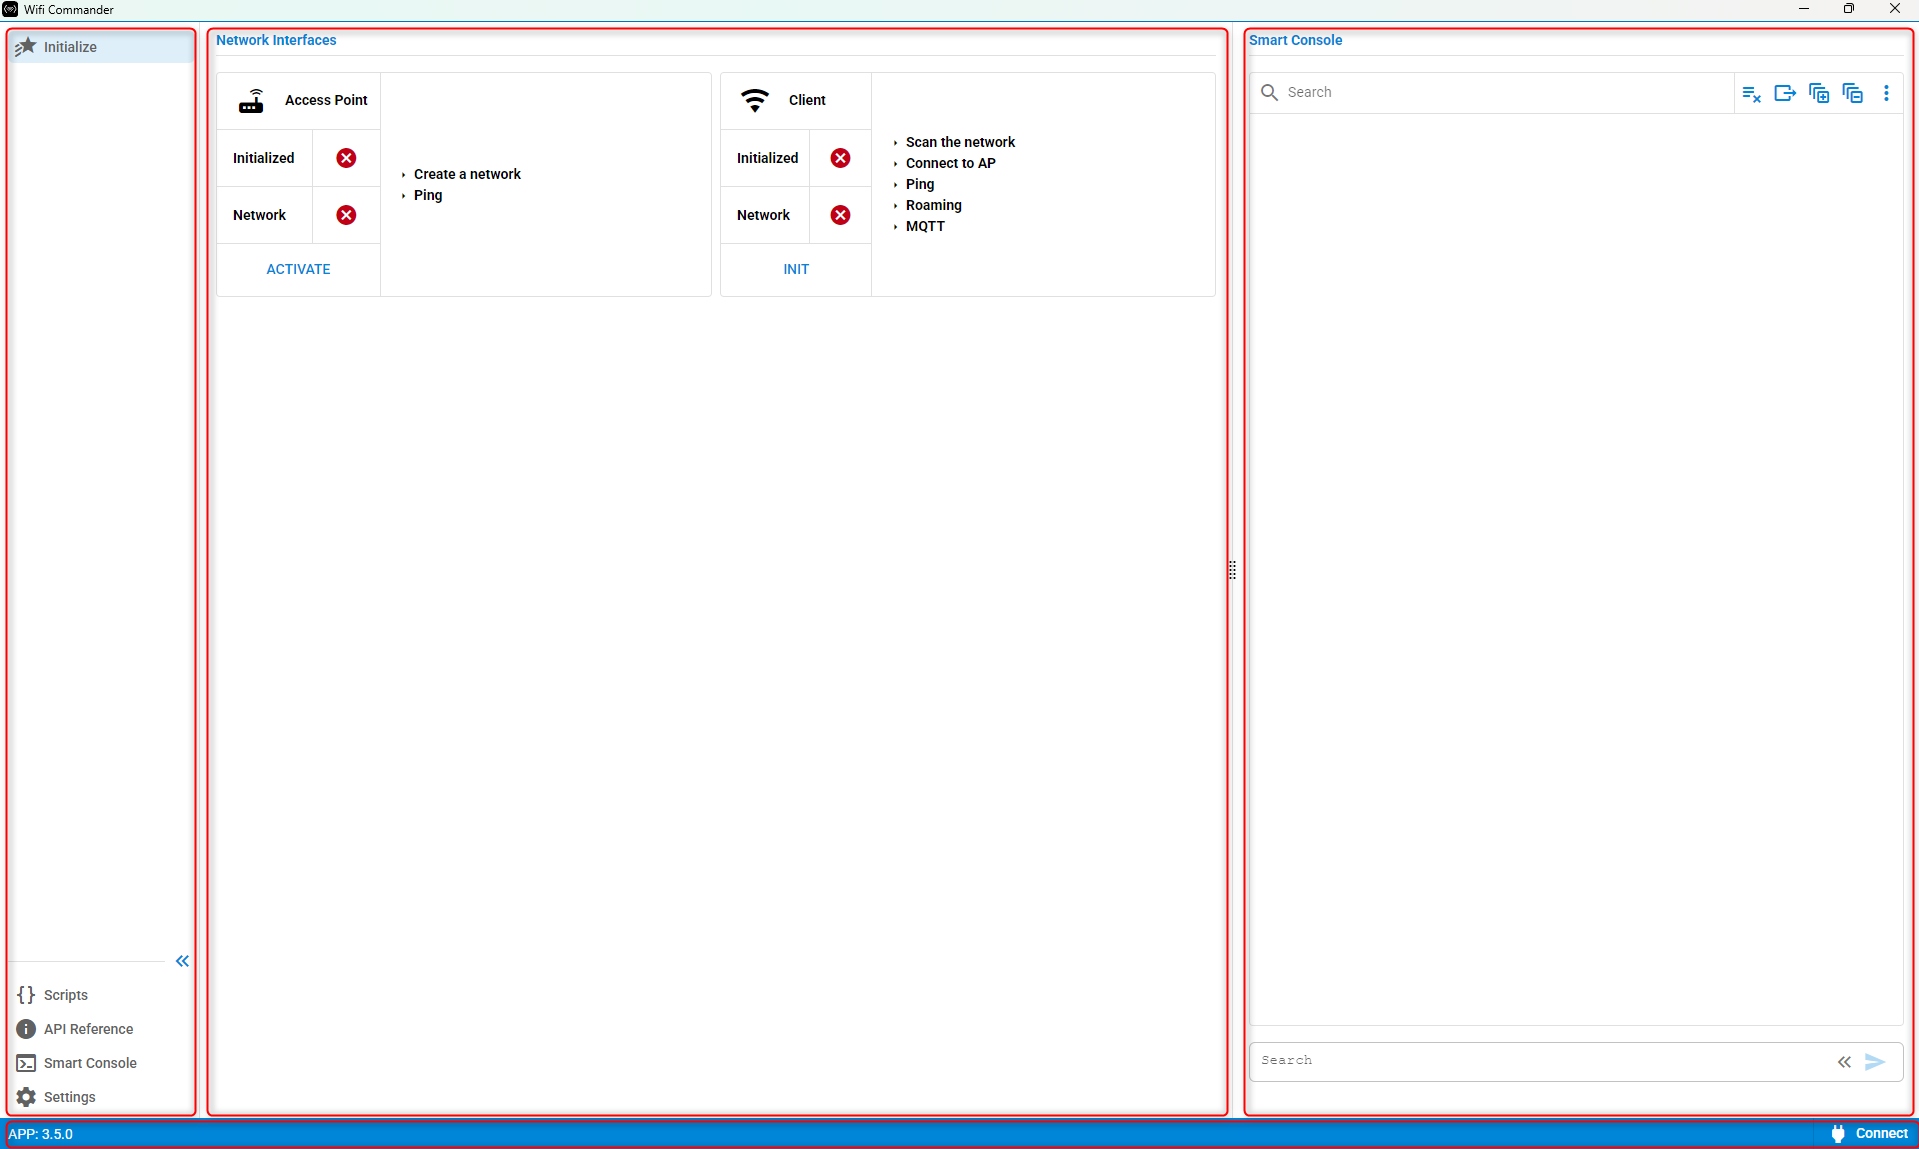Click 'Ping' under Access Point
This screenshot has height=1149, width=1919.
[x=428, y=195]
